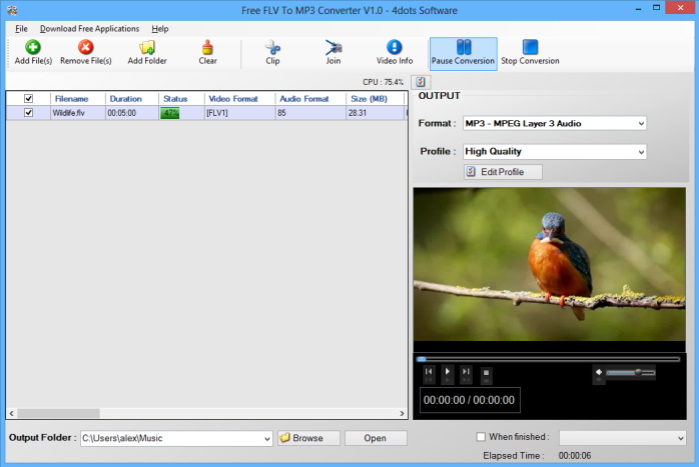Select the Wildlife.flv filename cell

tap(78, 113)
